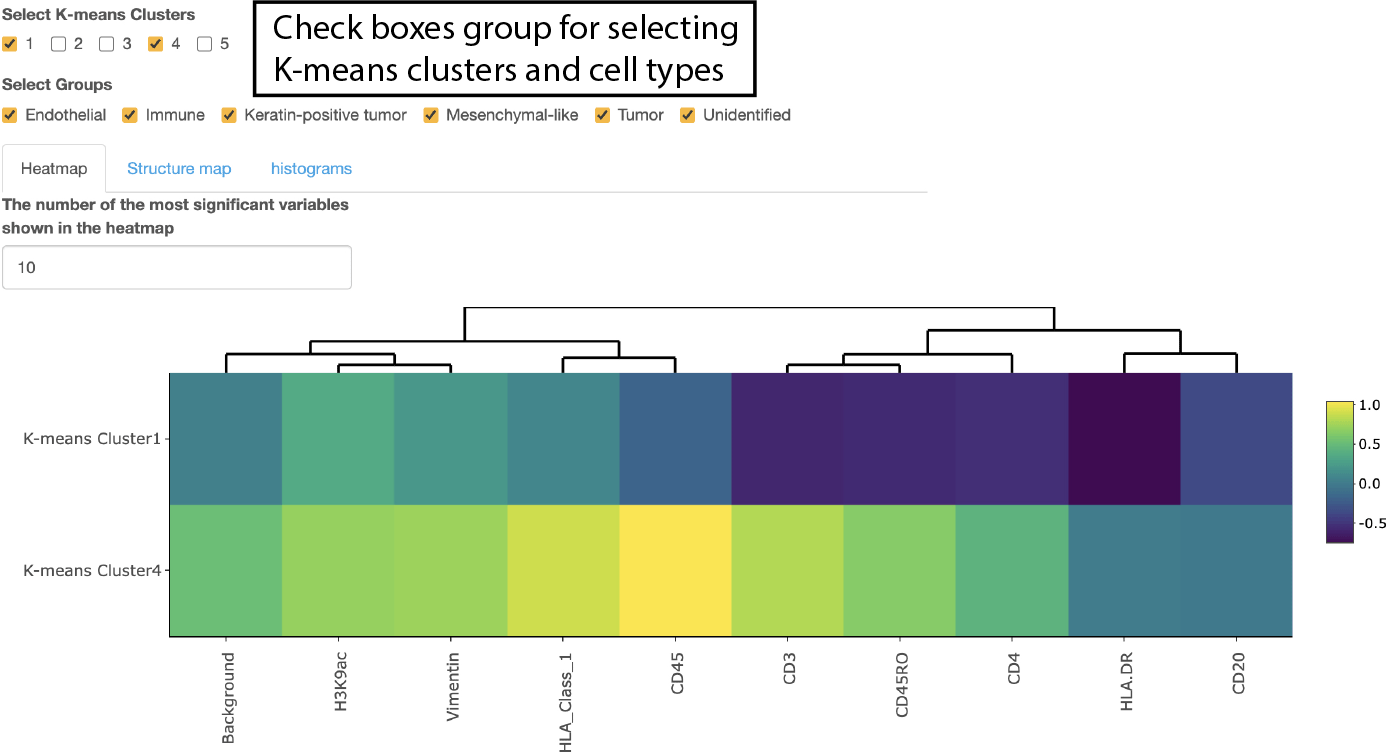Click the significant variables count input field

click(177, 267)
